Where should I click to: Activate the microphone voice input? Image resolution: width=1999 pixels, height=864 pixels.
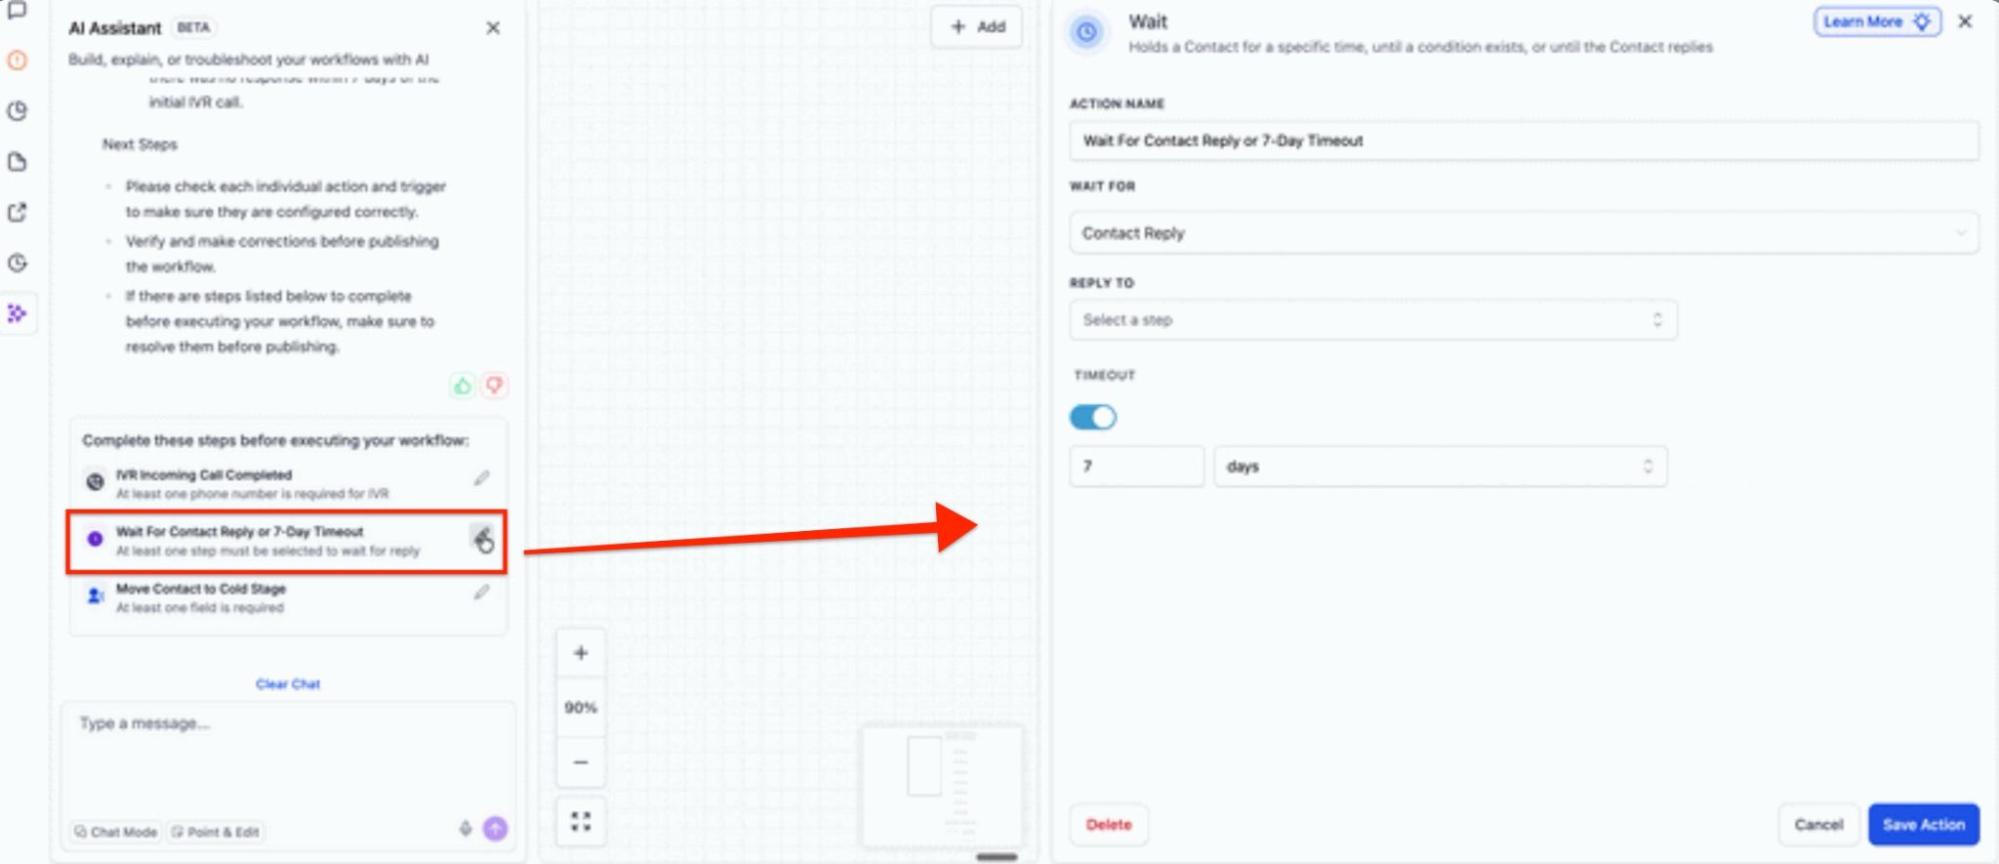coord(465,828)
